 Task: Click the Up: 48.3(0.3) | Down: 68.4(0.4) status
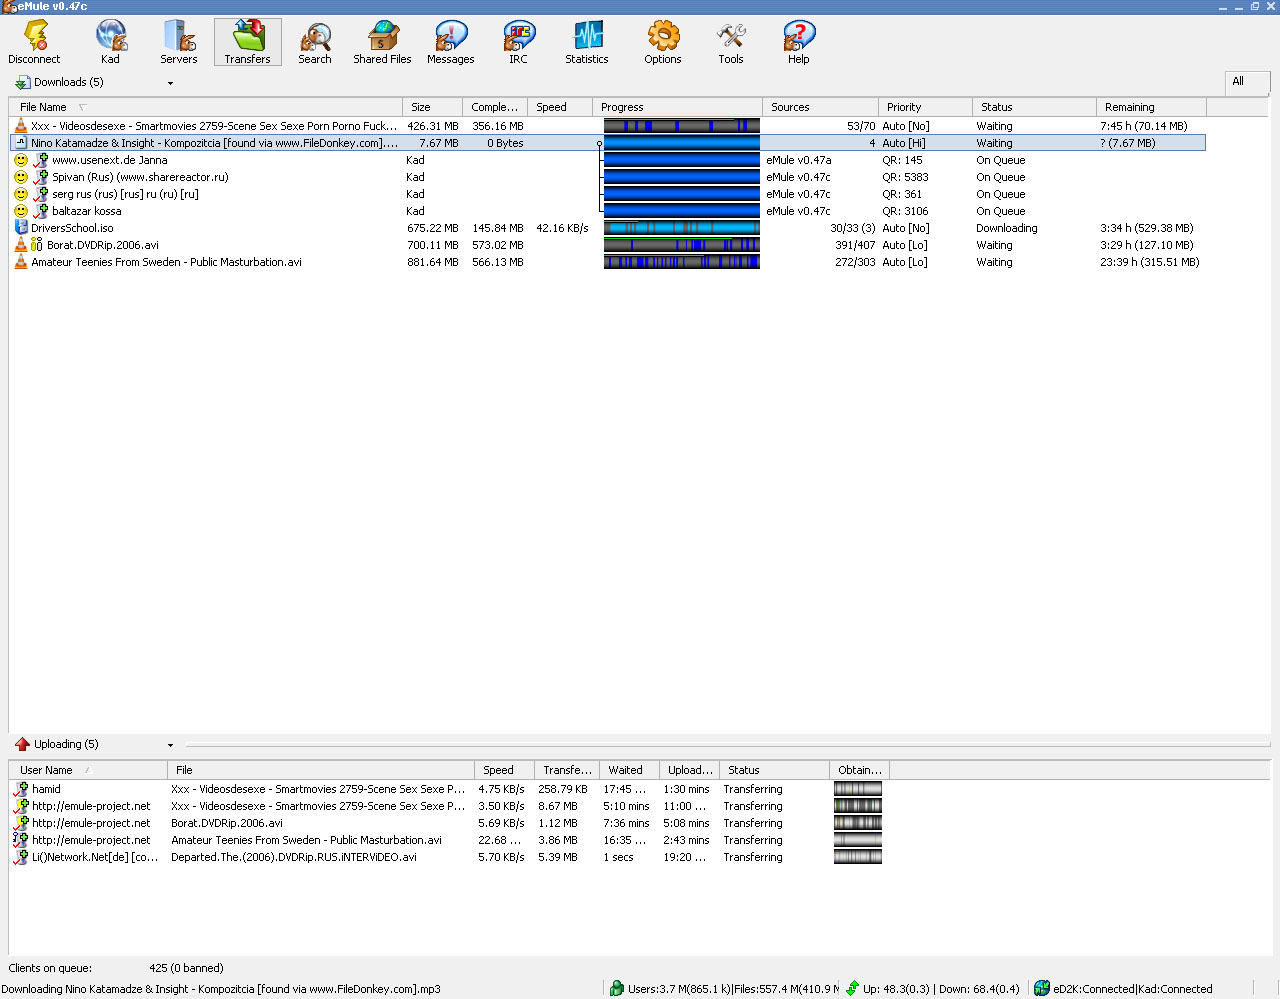click(941, 989)
